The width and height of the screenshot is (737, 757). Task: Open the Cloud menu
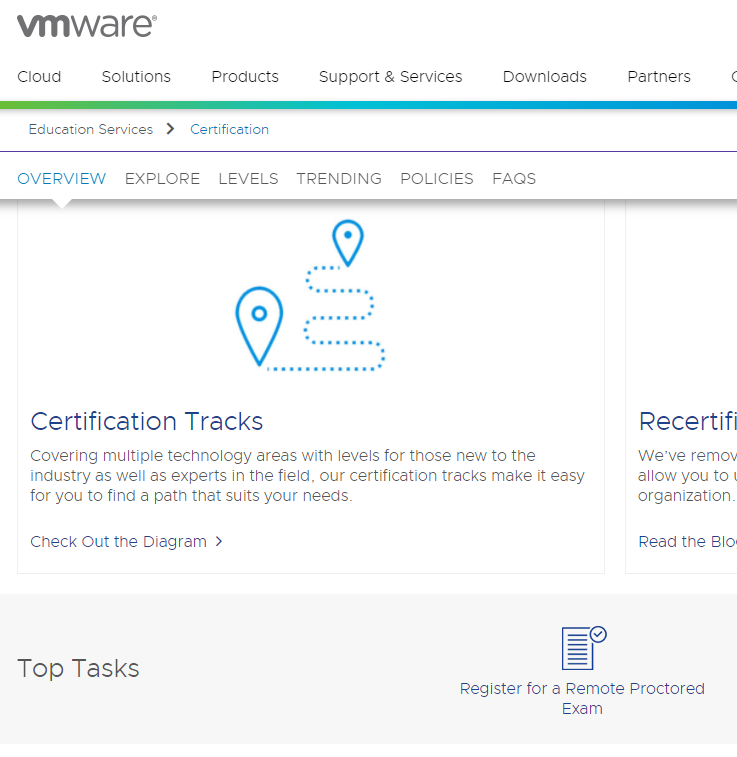tap(39, 76)
